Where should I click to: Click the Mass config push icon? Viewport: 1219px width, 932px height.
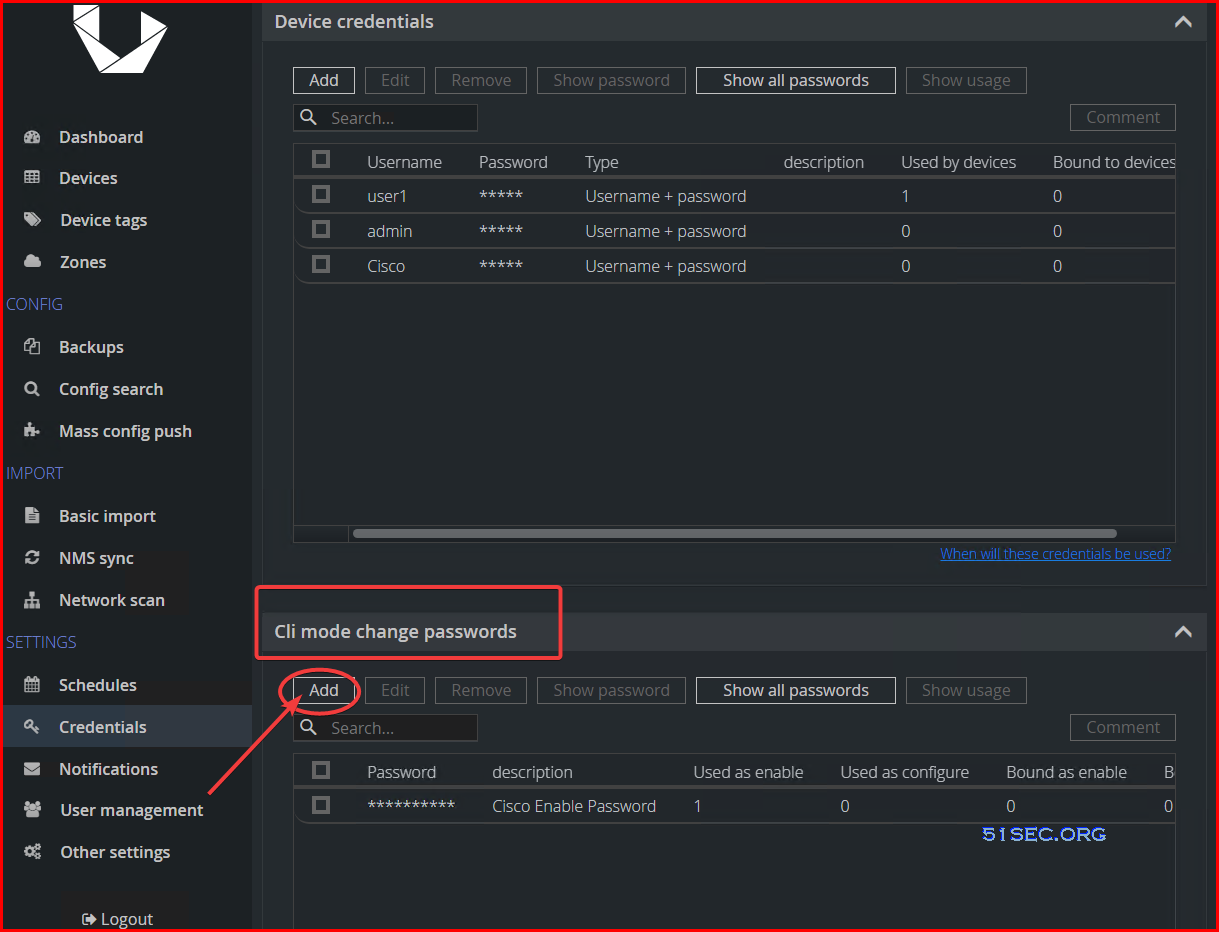(32, 431)
